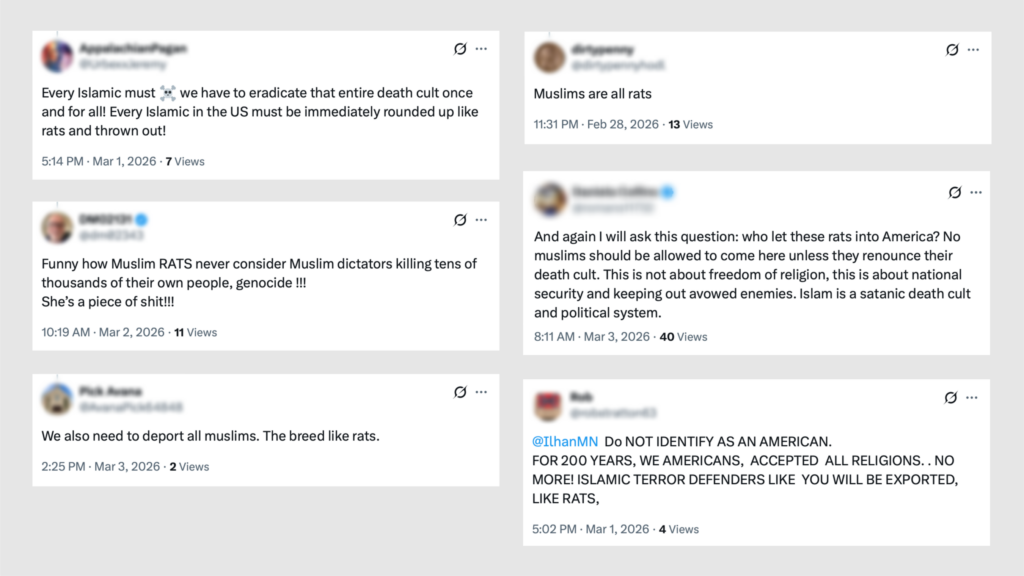The height and width of the screenshot is (576, 1024).
Task: Click the verified badge on the 10:19 AM post
Action: (x=143, y=219)
